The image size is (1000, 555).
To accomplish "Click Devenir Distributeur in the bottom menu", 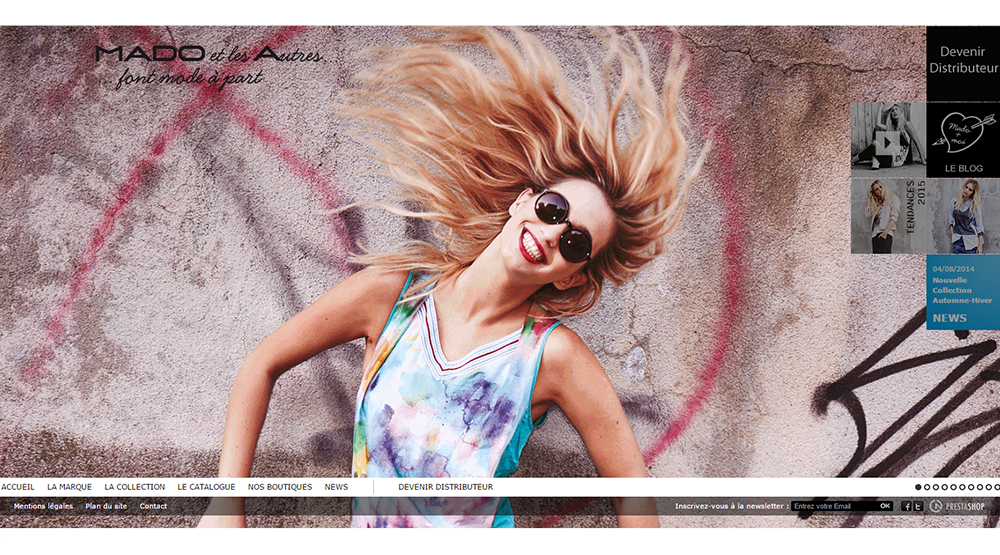I will tap(446, 487).
